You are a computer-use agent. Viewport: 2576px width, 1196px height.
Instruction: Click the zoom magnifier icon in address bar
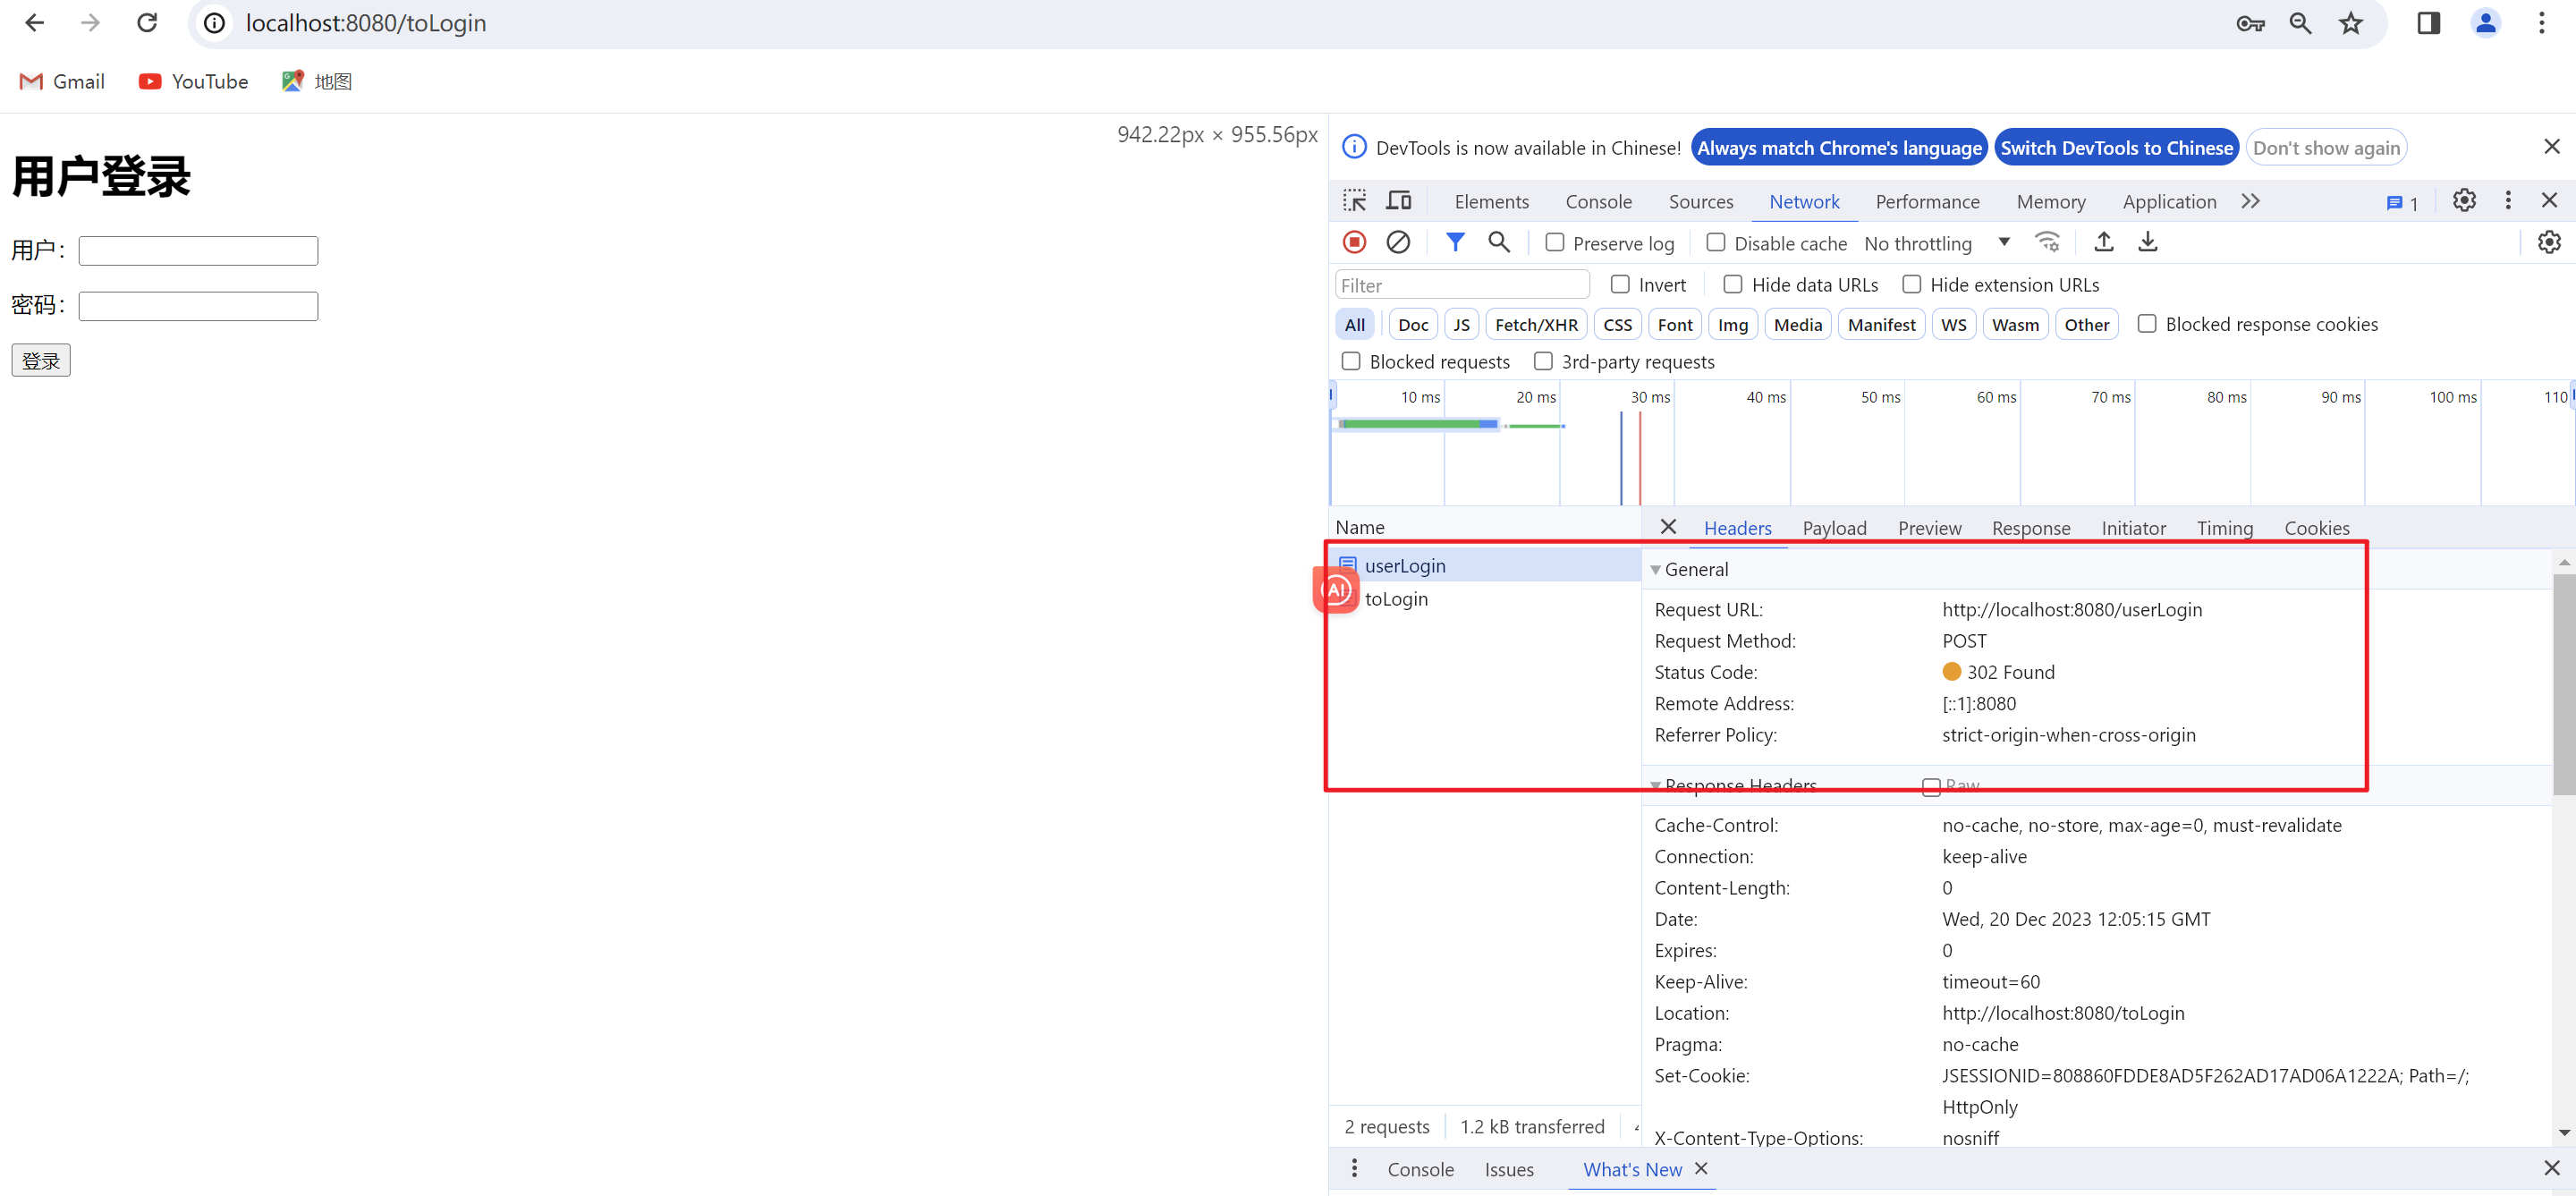click(2300, 23)
